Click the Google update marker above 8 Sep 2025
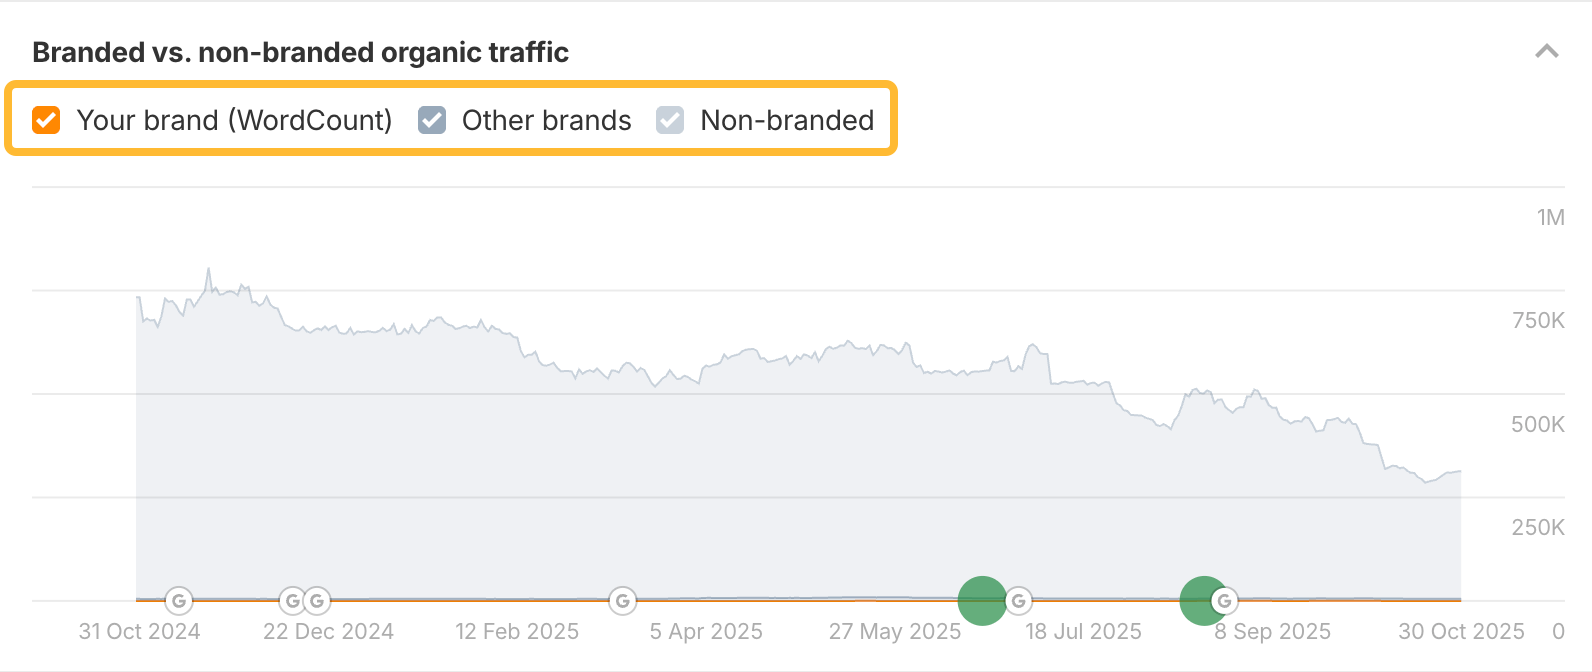The width and height of the screenshot is (1592, 672). point(1224,601)
